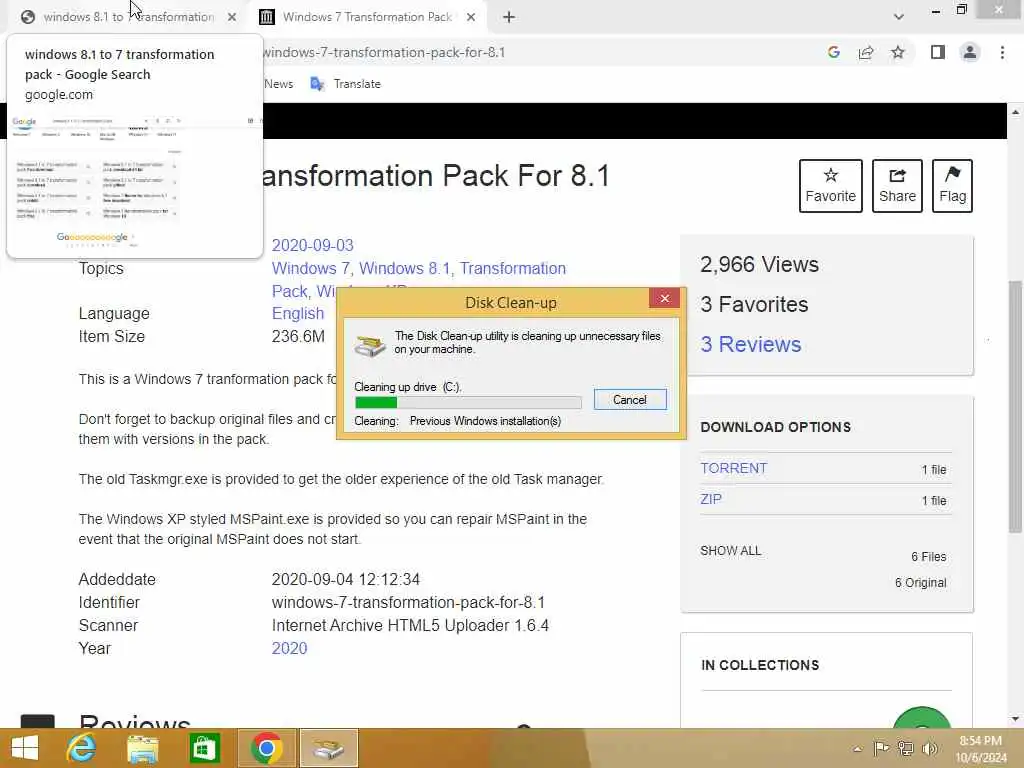Switch to Windows 7 Transformation Pack tab
The image size is (1024, 768).
click(x=366, y=17)
